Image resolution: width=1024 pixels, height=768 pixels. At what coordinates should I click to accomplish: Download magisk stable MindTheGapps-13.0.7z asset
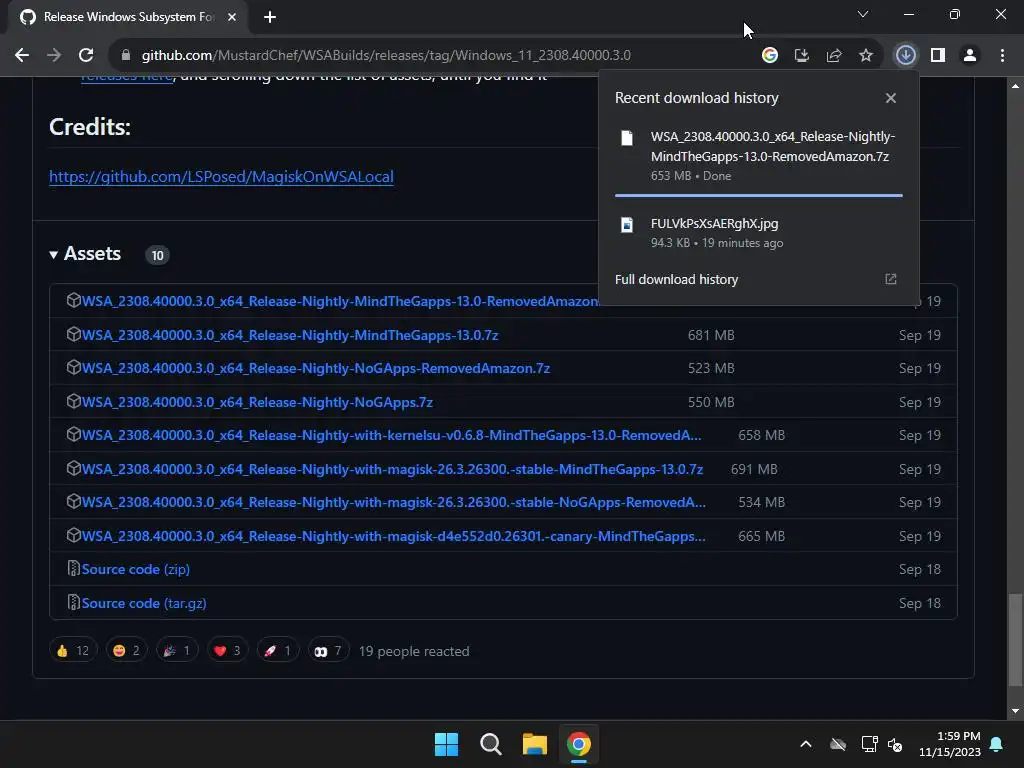(392, 470)
